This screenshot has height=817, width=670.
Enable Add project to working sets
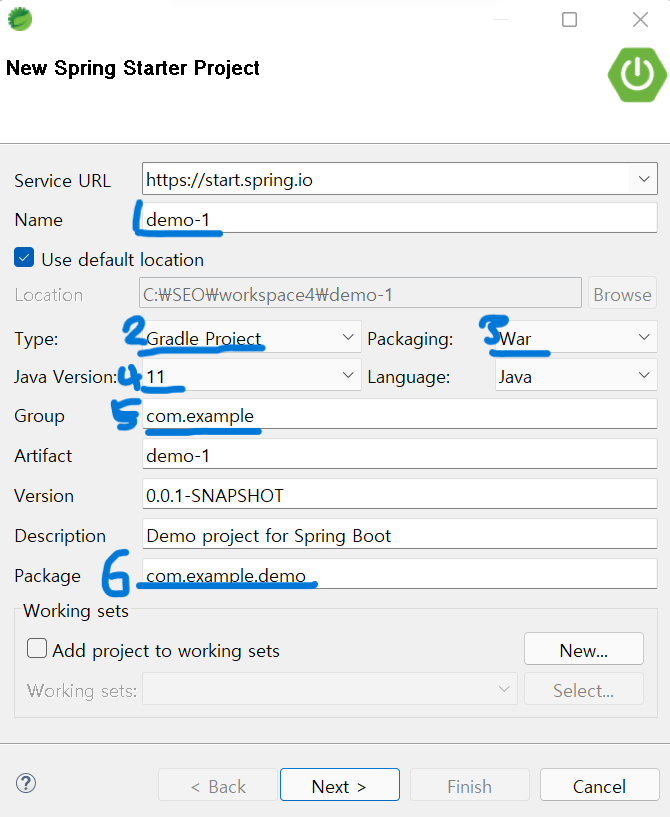point(37,649)
